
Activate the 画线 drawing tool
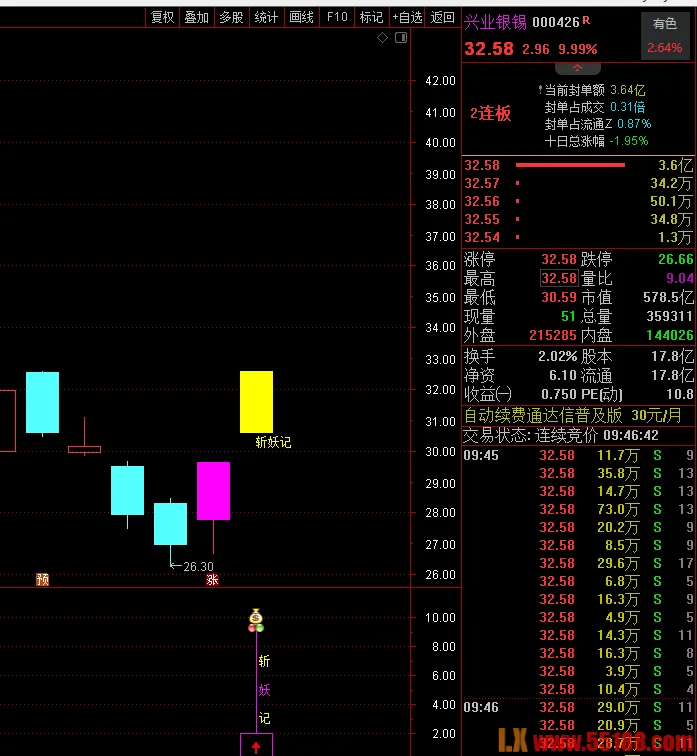click(x=301, y=17)
